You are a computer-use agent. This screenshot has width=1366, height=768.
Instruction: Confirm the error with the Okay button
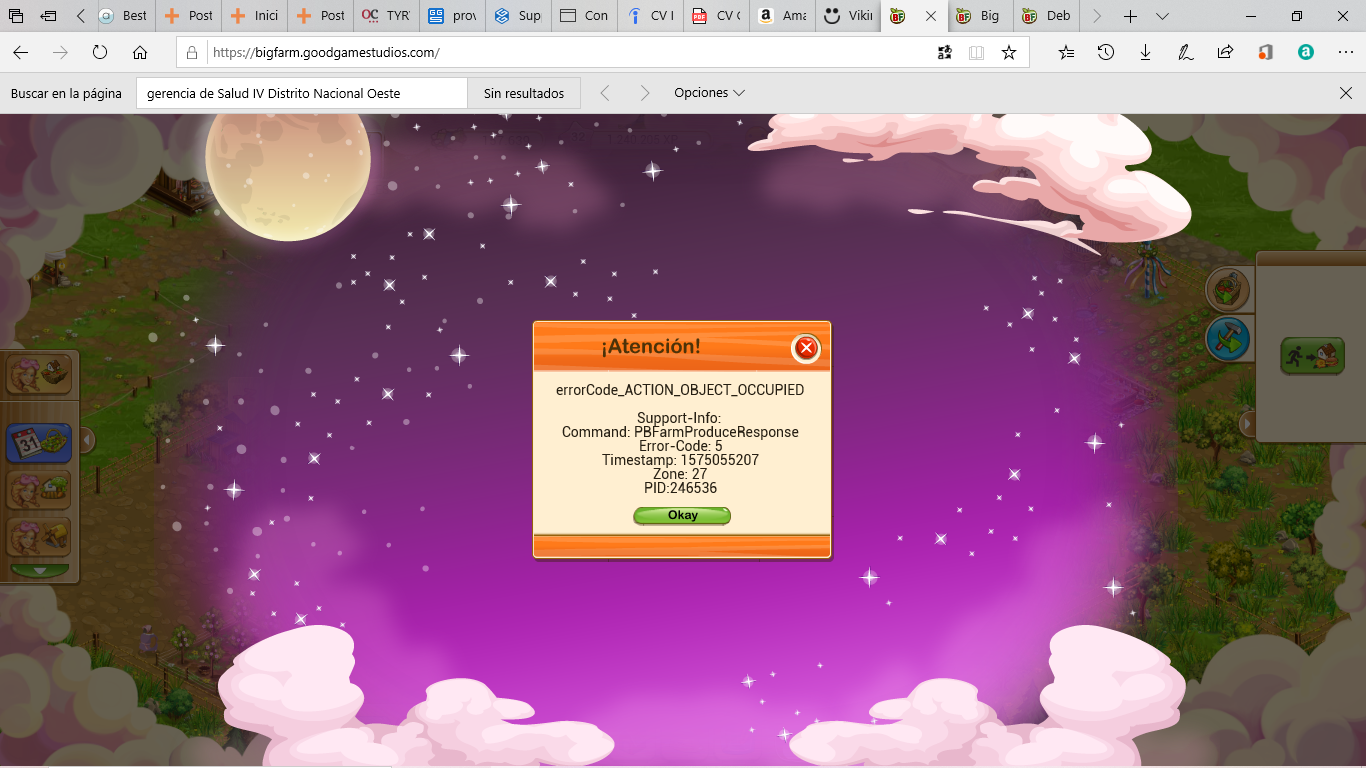tap(682, 516)
